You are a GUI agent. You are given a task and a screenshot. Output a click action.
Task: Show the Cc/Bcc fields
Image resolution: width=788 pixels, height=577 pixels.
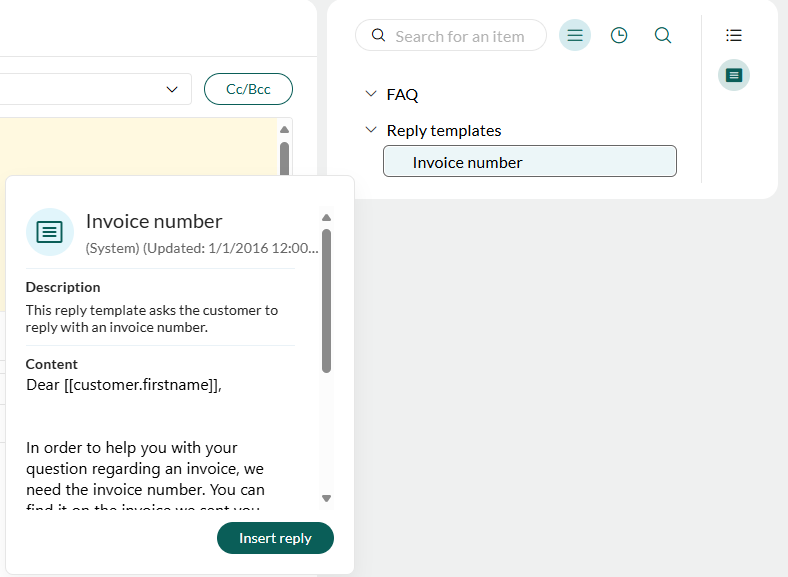248,89
